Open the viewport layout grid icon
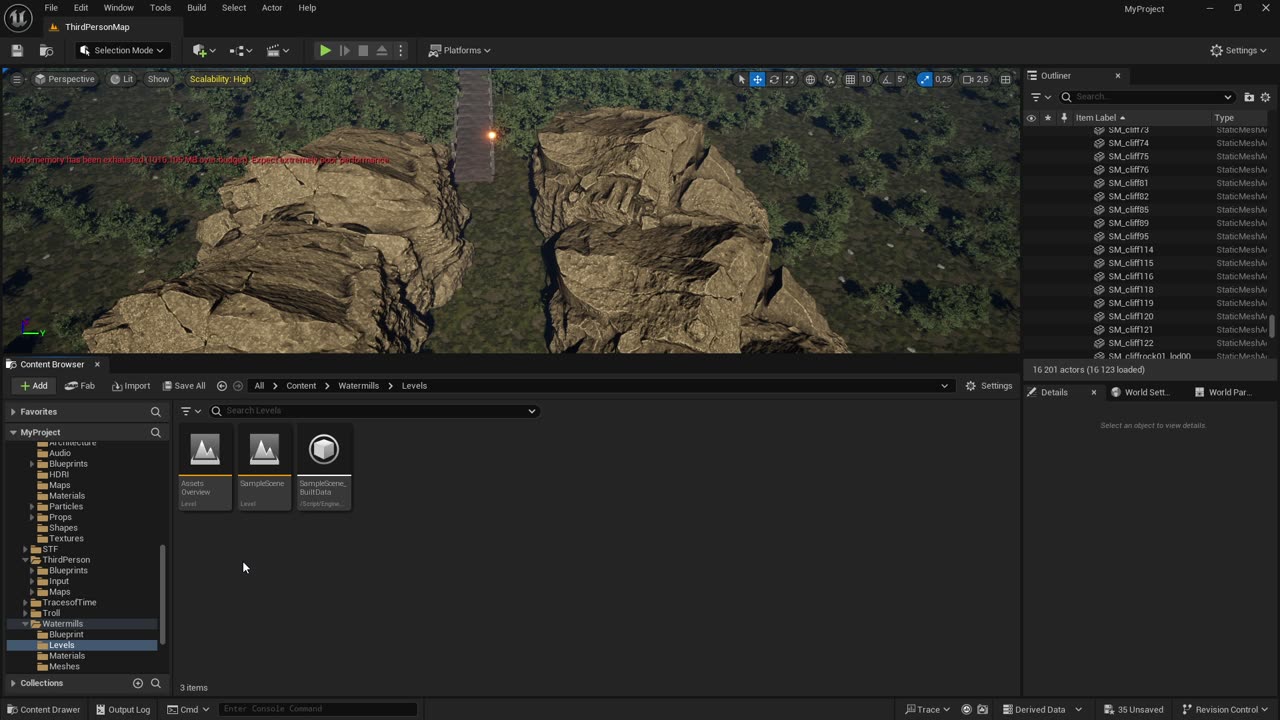 1005,79
